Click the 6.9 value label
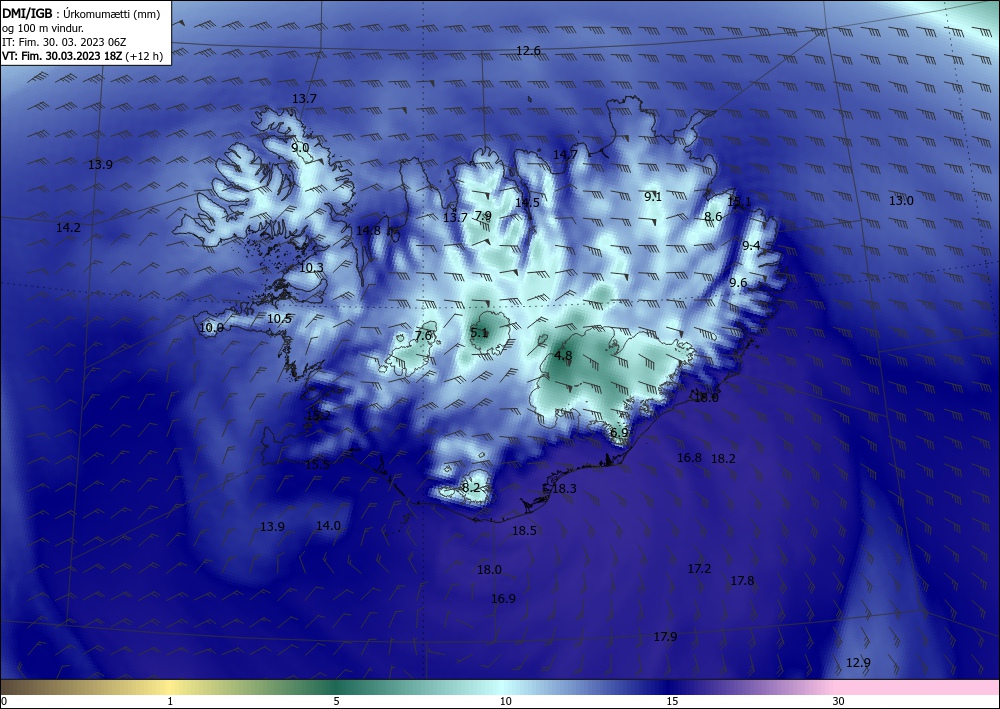 point(619,433)
